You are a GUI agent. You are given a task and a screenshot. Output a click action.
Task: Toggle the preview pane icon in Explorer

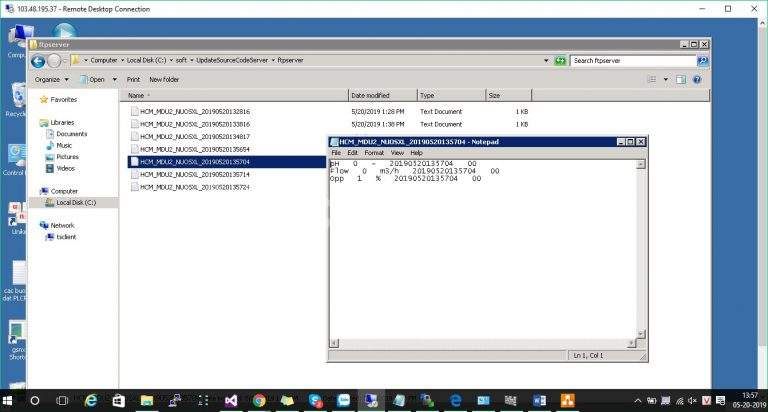681,79
